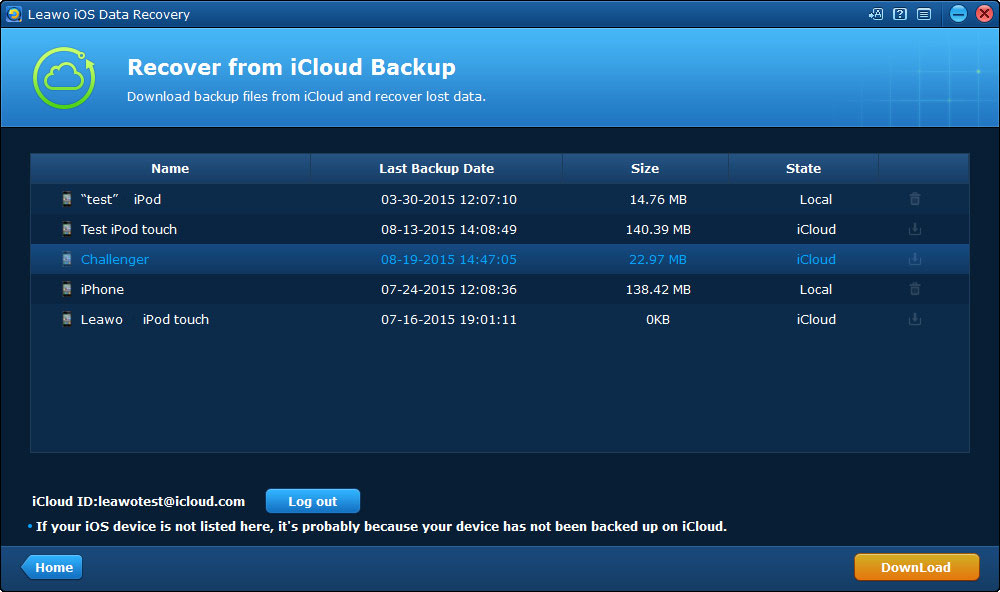The image size is (1000, 592).
Task: Click device icon beside Leawo iPod touch
Action: coord(66,319)
